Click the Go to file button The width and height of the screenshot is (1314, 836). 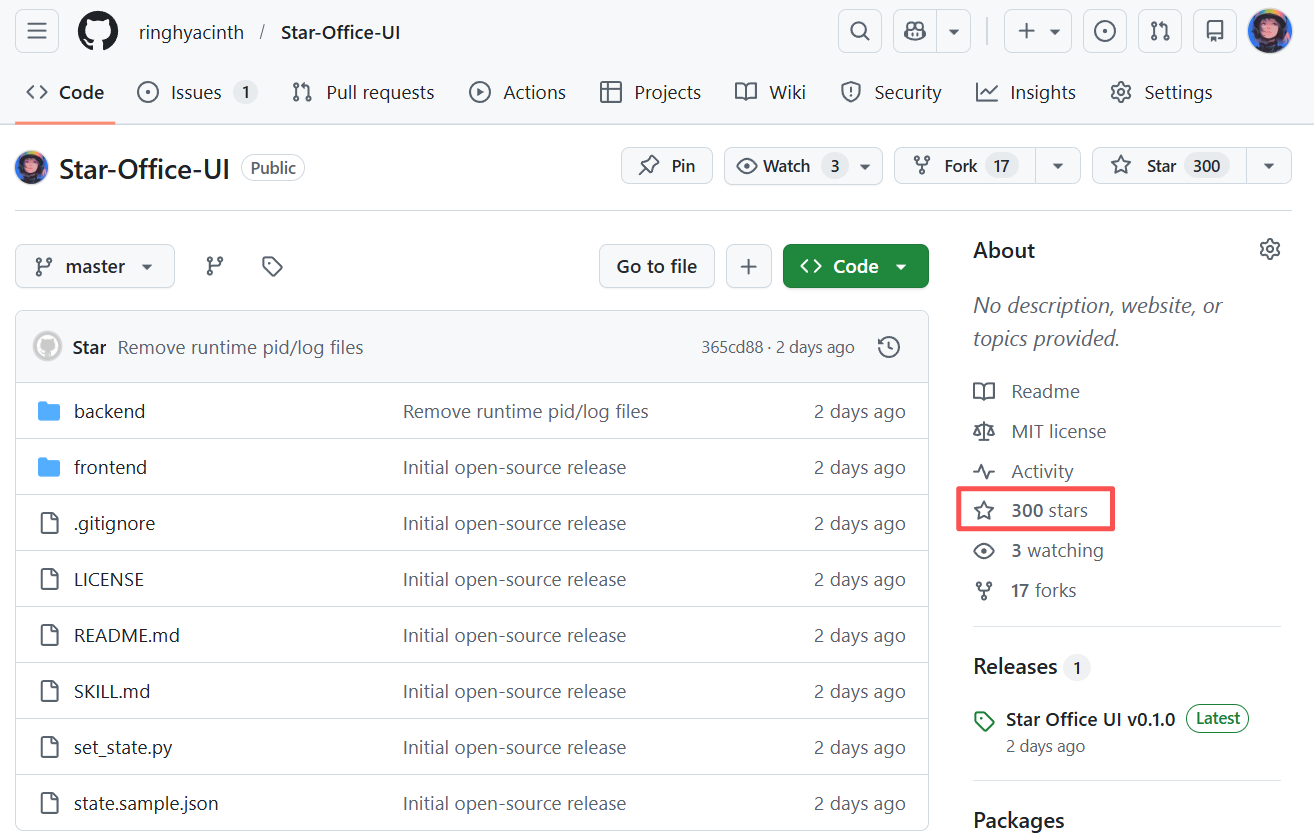tap(657, 266)
